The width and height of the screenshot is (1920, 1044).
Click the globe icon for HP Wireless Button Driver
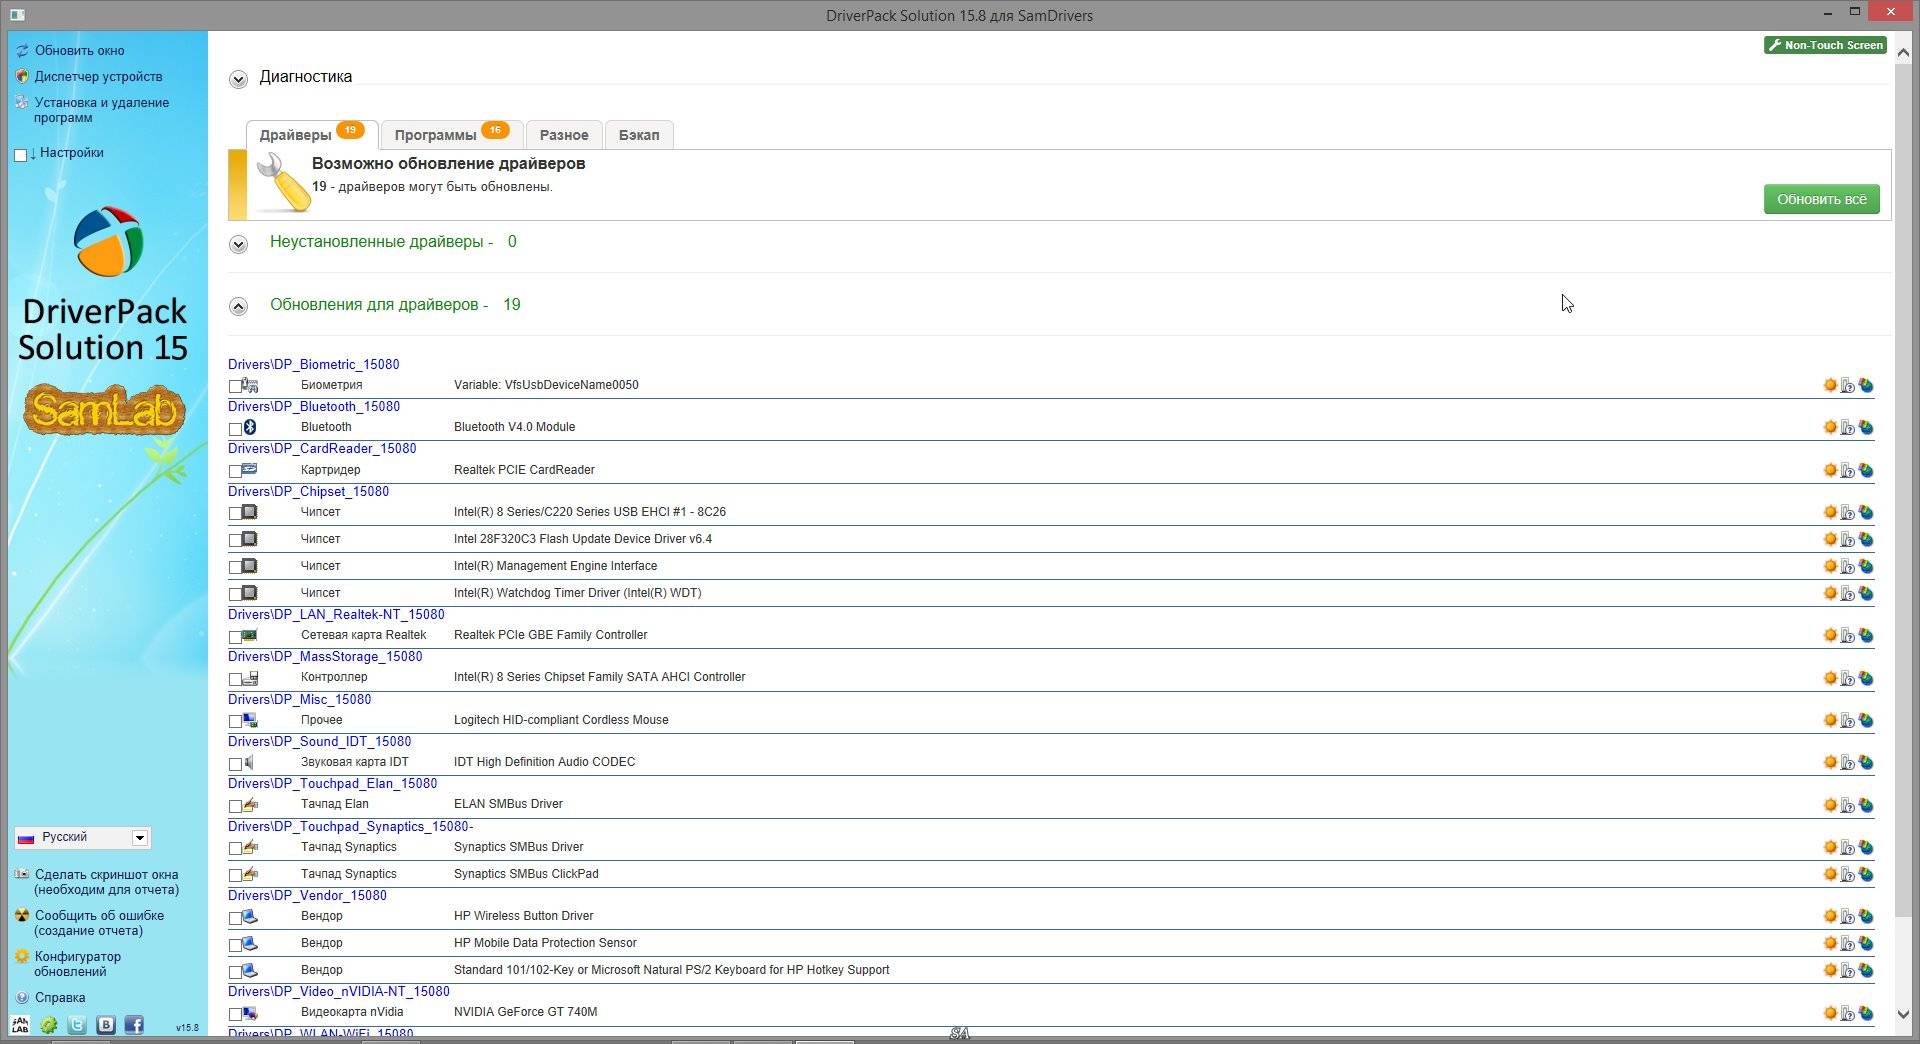pos(1866,916)
